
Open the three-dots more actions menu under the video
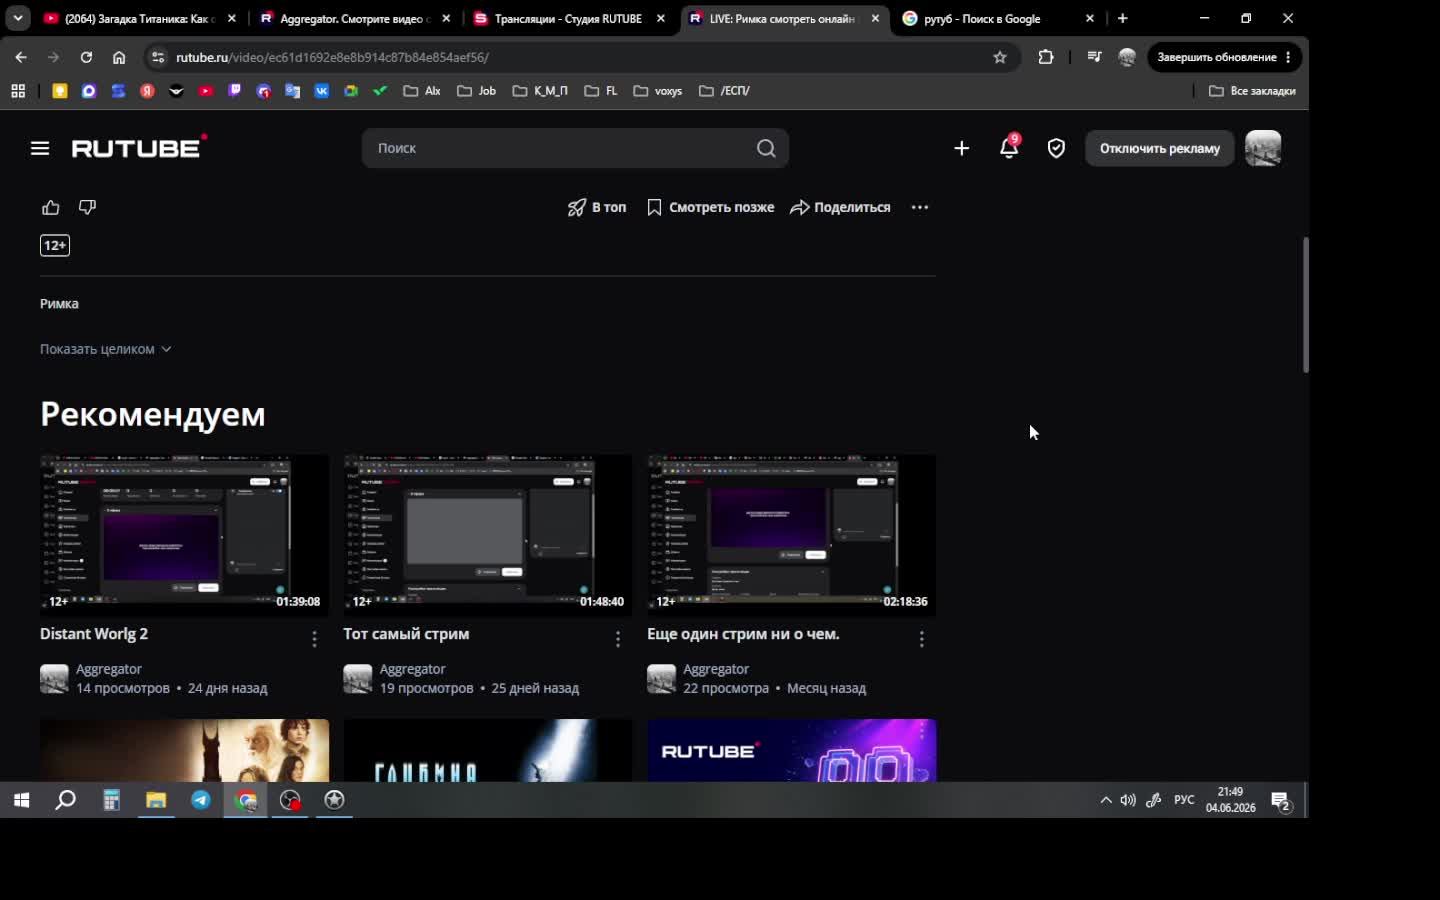(920, 207)
